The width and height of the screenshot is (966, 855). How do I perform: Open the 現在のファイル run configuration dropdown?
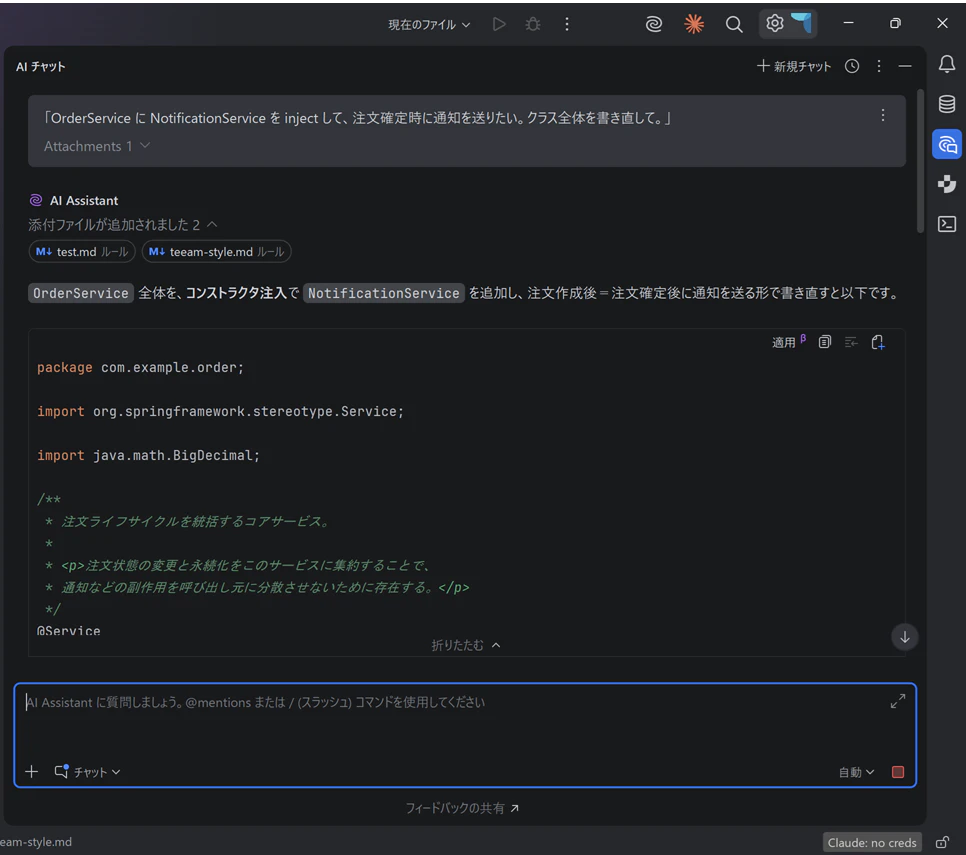point(429,25)
